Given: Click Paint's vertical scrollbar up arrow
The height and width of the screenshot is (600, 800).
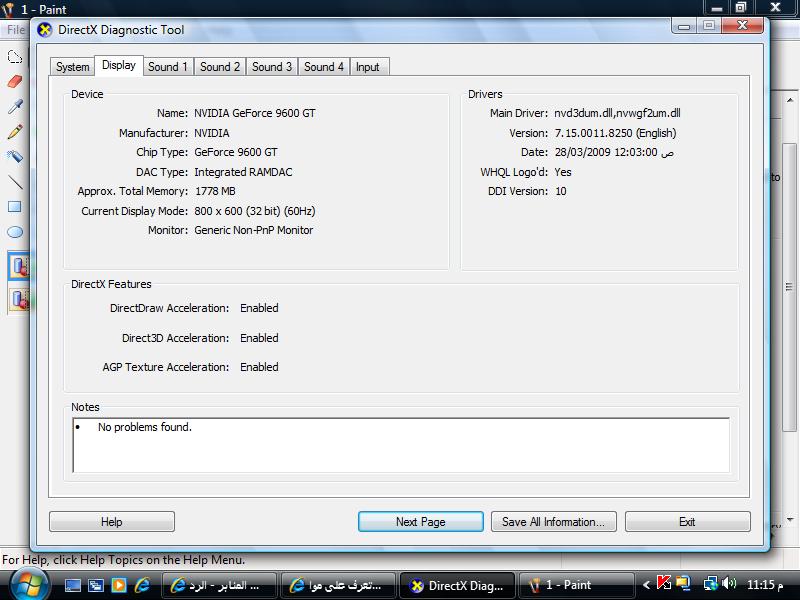Looking at the screenshot, I should [789, 100].
